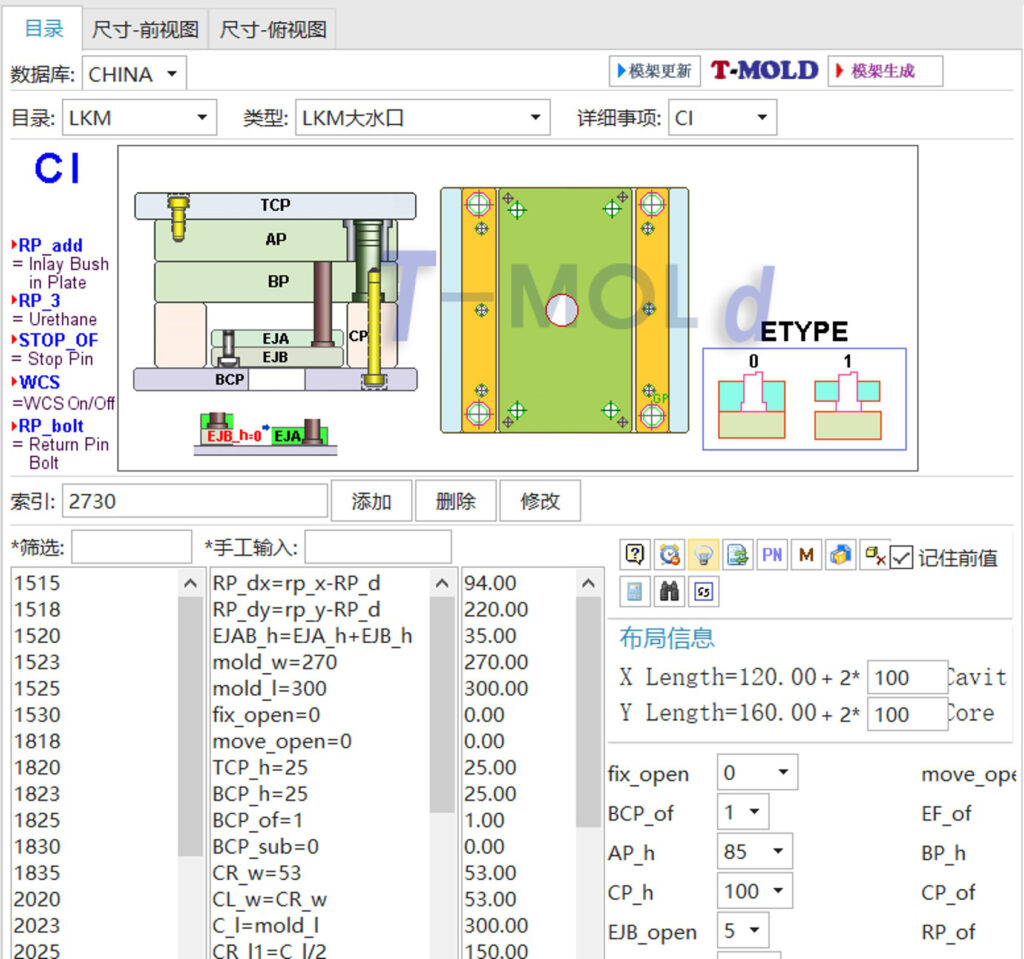Switch to the 尺寸-俯视图 tab
This screenshot has width=1024, height=959.
(273, 29)
